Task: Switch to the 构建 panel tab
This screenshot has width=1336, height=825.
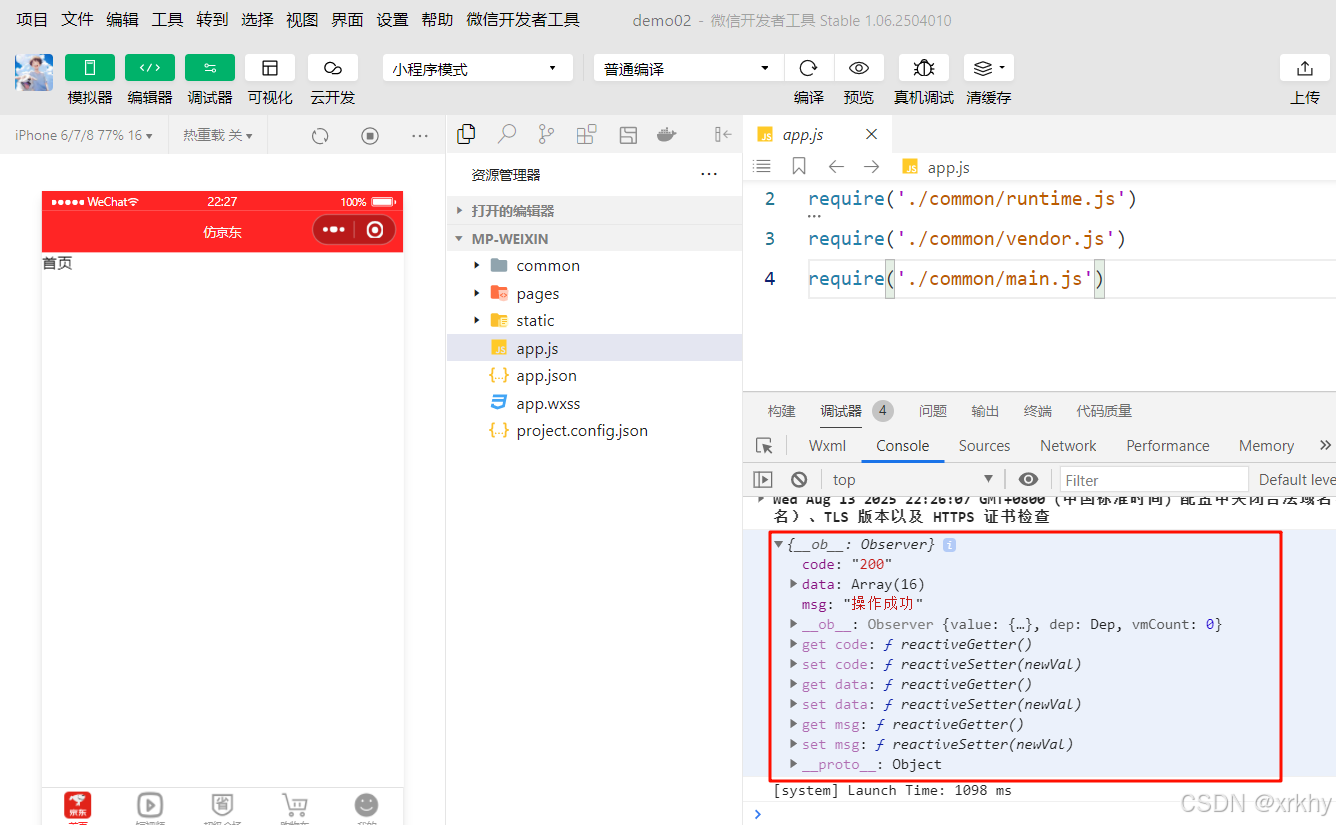Action: tap(782, 411)
